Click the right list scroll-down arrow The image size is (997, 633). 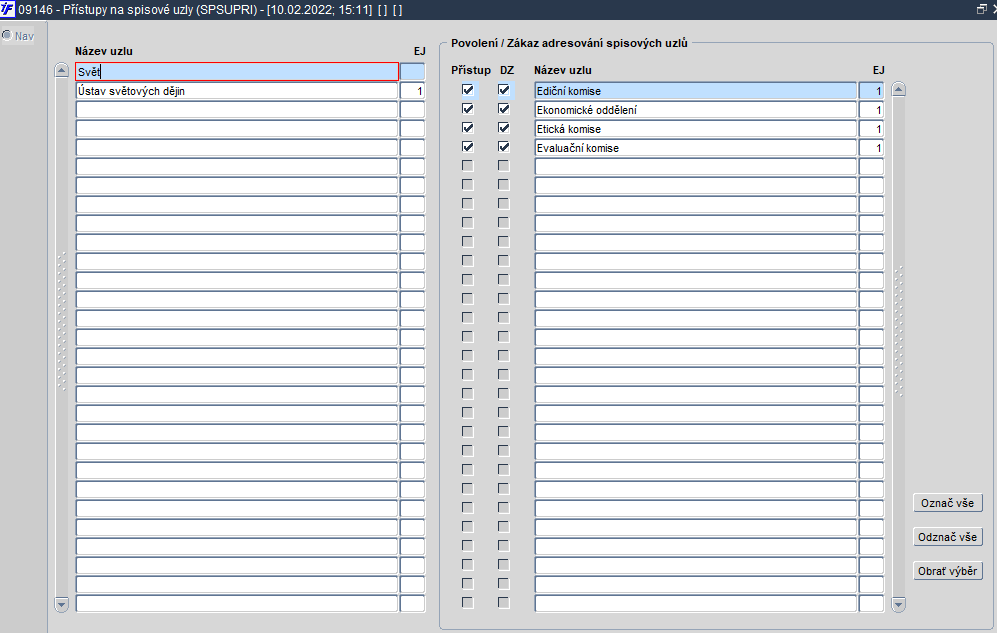898,604
